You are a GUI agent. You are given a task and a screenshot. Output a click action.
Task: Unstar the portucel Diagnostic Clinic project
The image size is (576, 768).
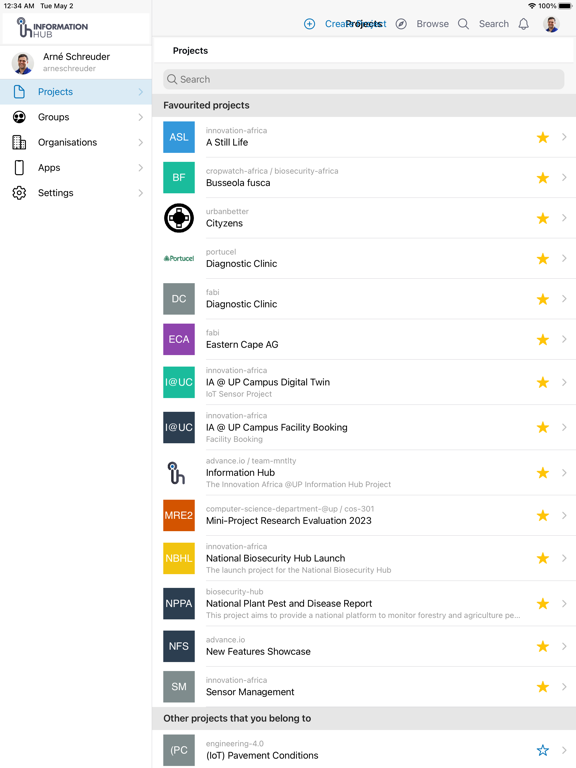(x=543, y=258)
